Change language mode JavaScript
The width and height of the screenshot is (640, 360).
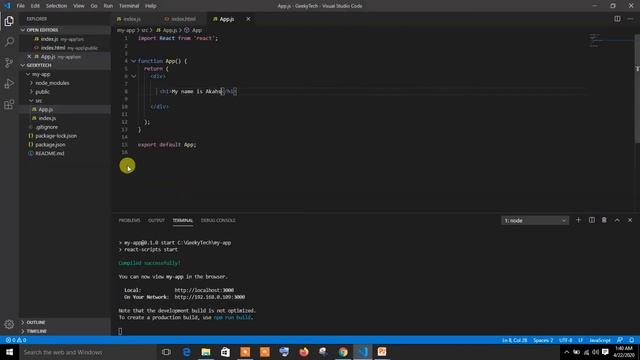(x=600, y=340)
